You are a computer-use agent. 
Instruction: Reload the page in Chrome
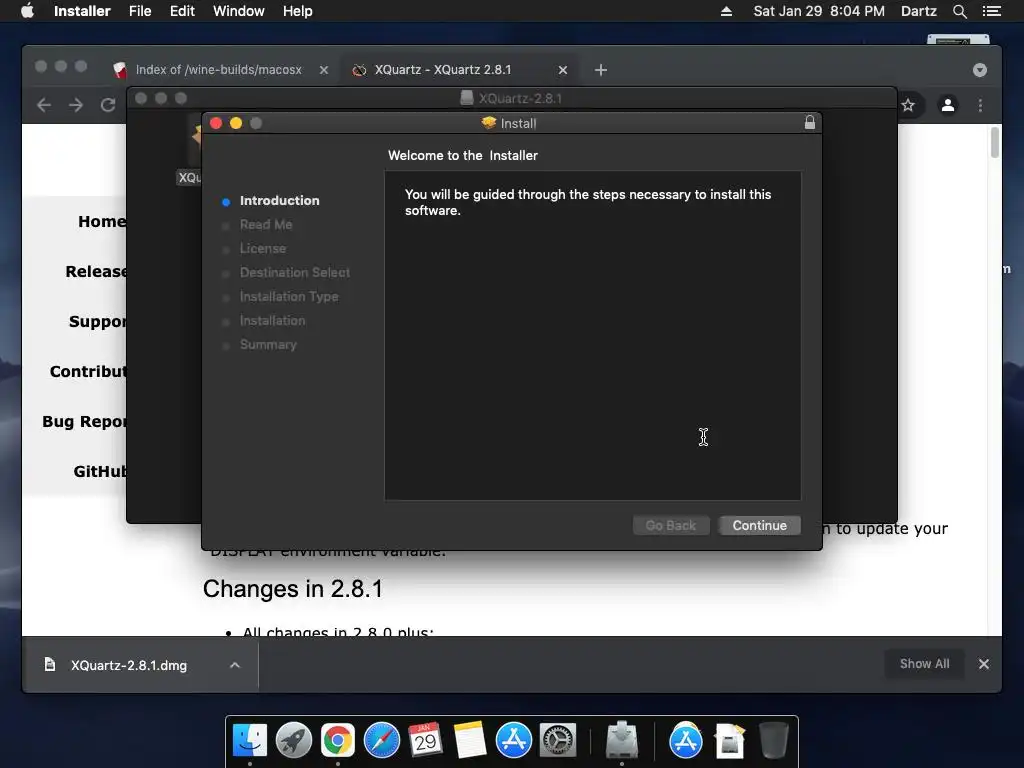point(108,105)
